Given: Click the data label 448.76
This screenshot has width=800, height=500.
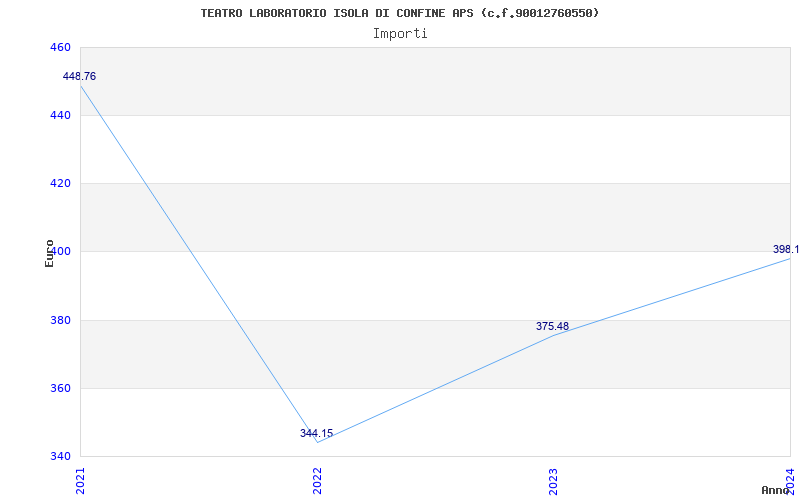Looking at the screenshot, I should [79, 77].
